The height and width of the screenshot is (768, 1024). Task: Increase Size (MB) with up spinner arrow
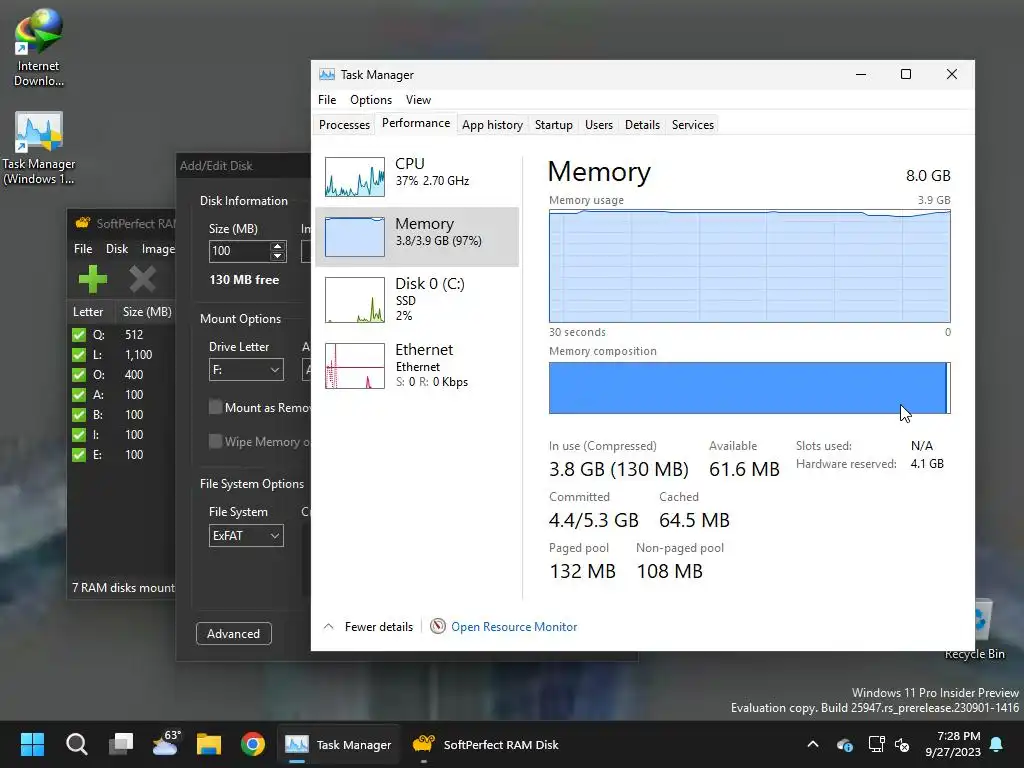278,246
